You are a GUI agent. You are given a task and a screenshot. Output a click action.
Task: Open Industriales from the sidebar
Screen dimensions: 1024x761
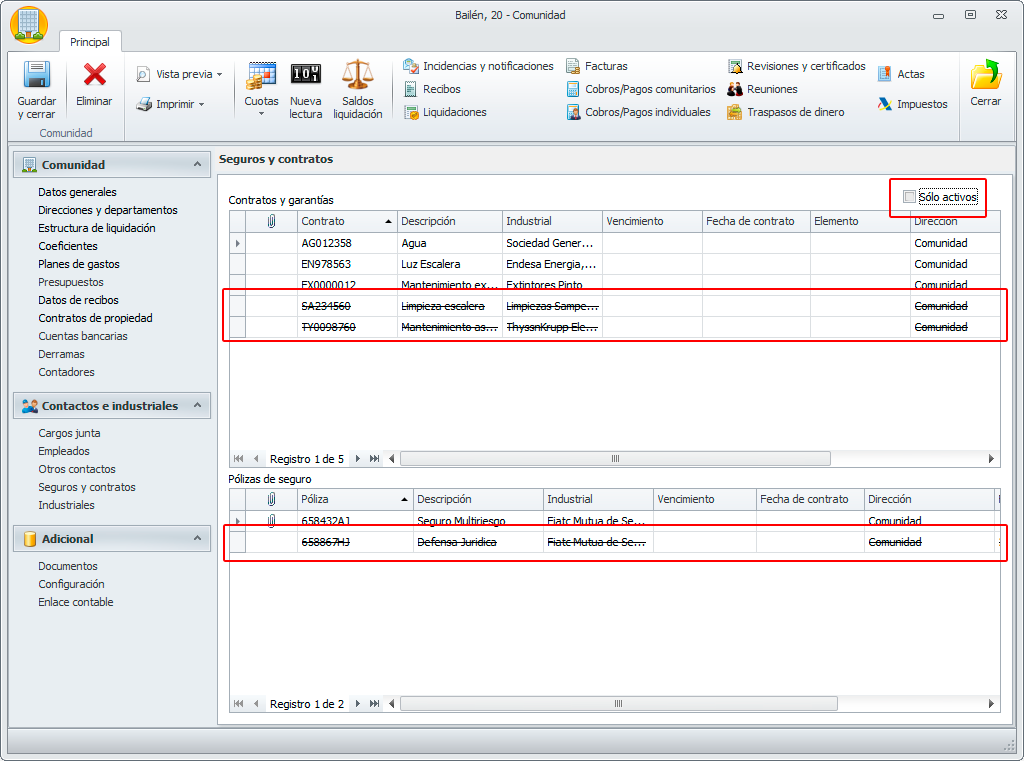66,505
